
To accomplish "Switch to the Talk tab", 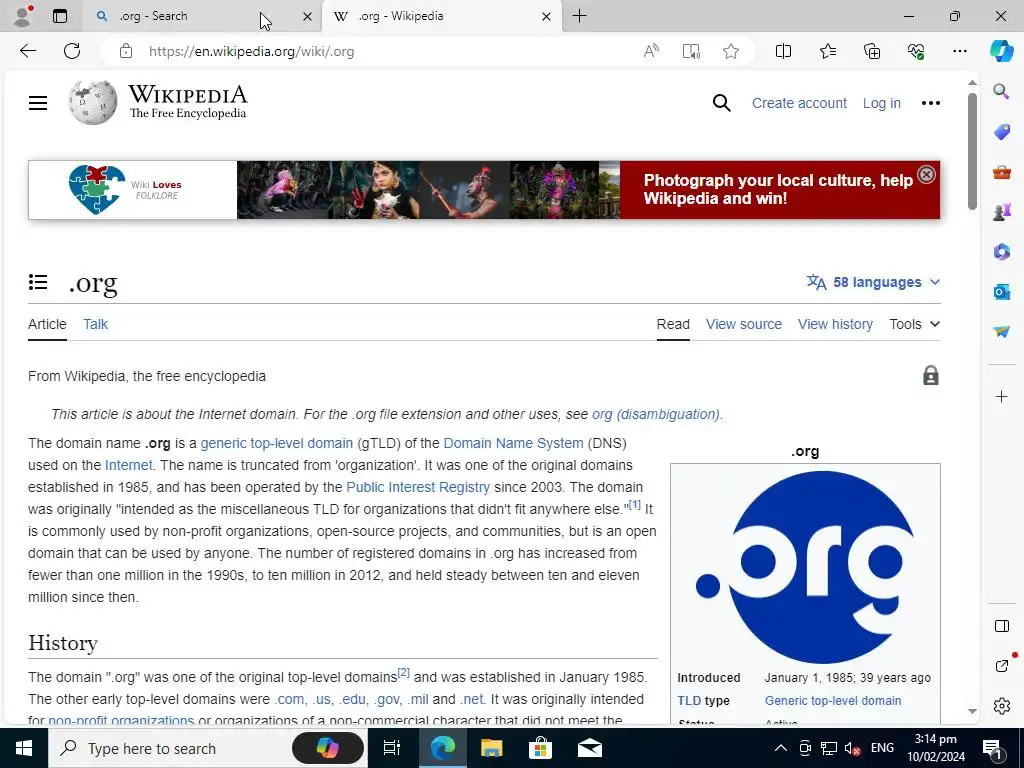I will click(95, 324).
